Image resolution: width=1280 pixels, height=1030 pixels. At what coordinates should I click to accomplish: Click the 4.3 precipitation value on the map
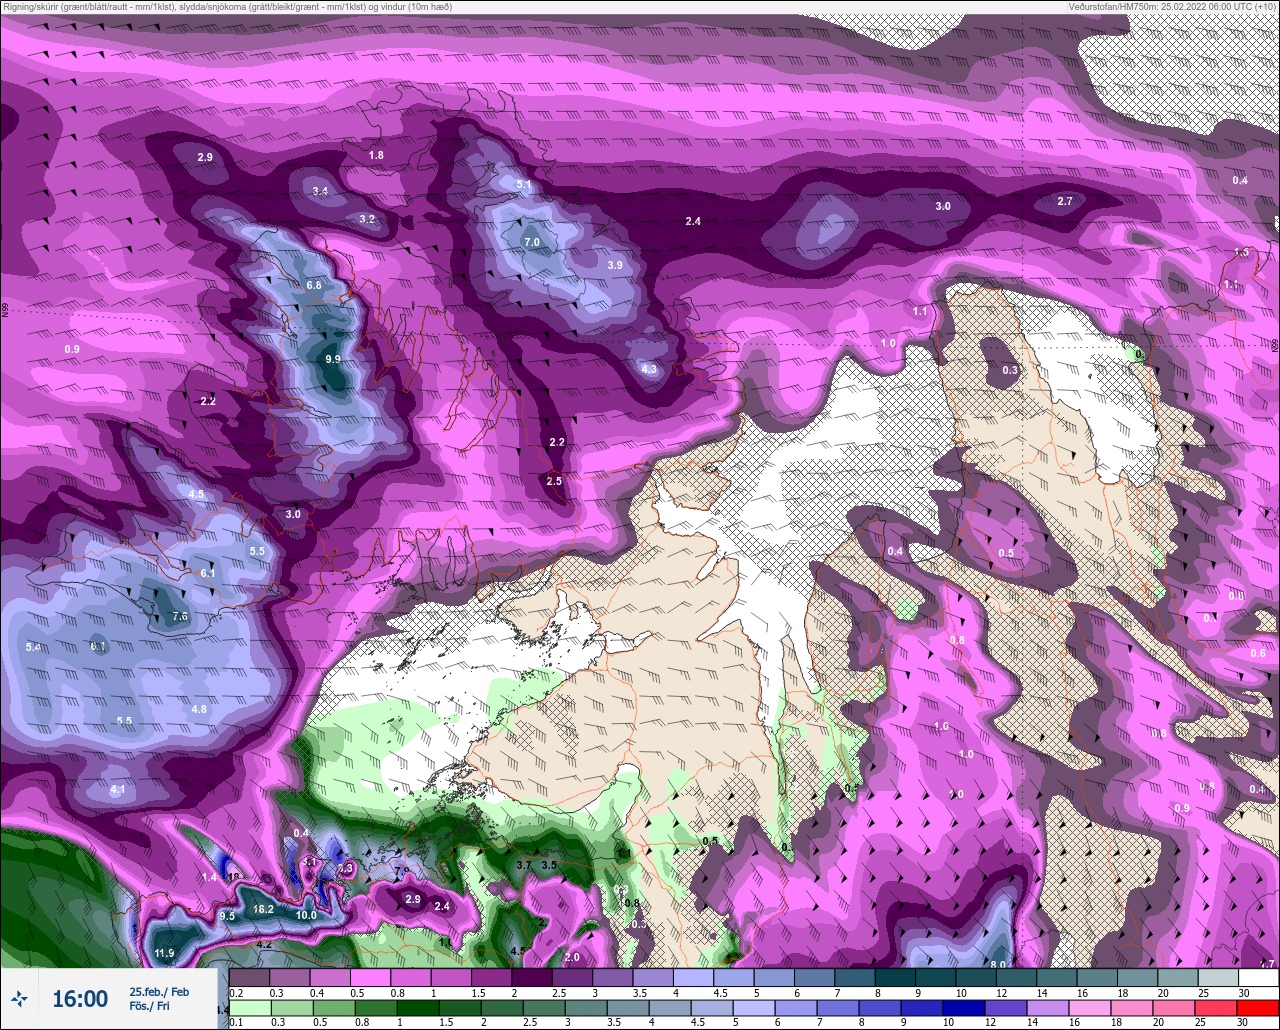[x=649, y=369]
